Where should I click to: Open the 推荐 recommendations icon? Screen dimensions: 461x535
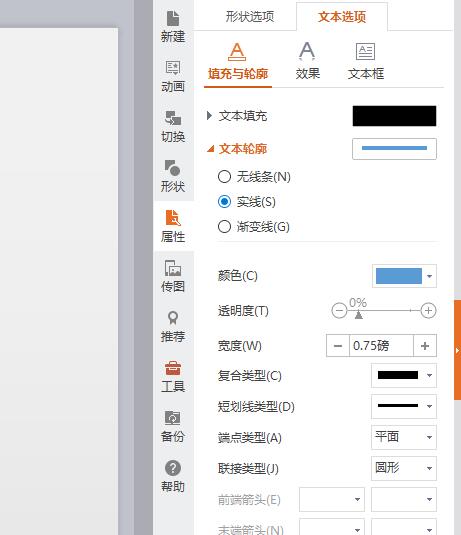point(173,327)
